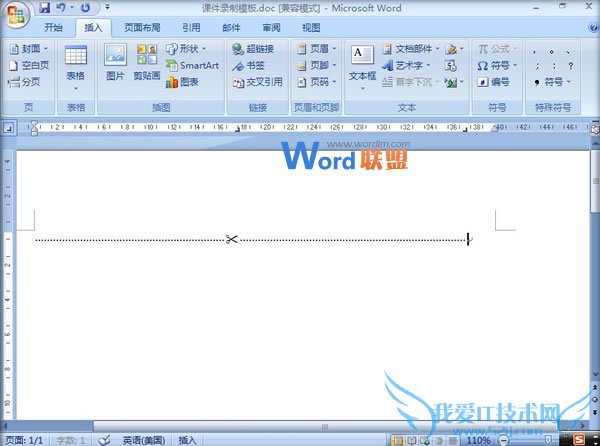Undo the last action in the quick access toolbar

point(61,7)
